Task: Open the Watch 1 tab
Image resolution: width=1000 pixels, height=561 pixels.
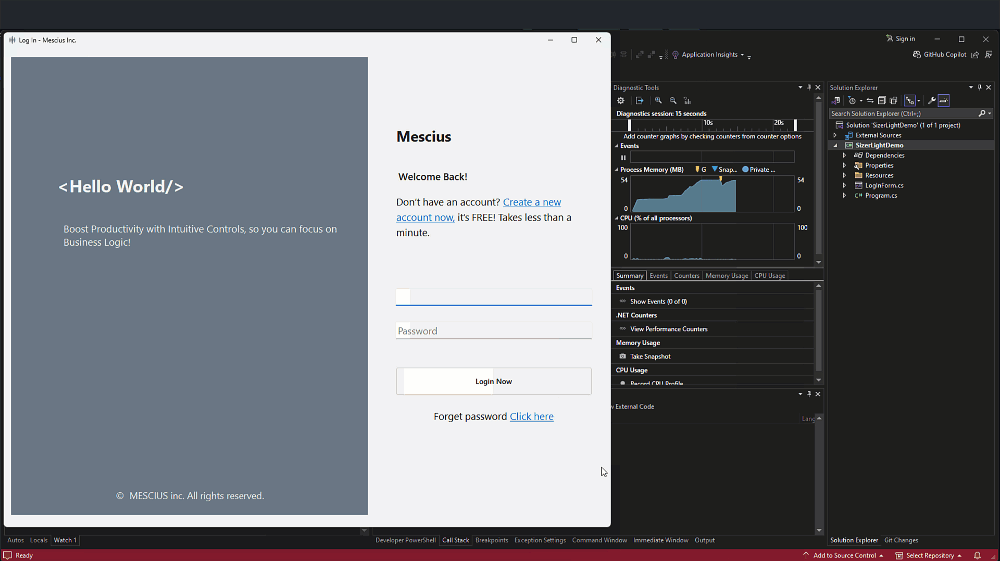Action: coord(65,540)
